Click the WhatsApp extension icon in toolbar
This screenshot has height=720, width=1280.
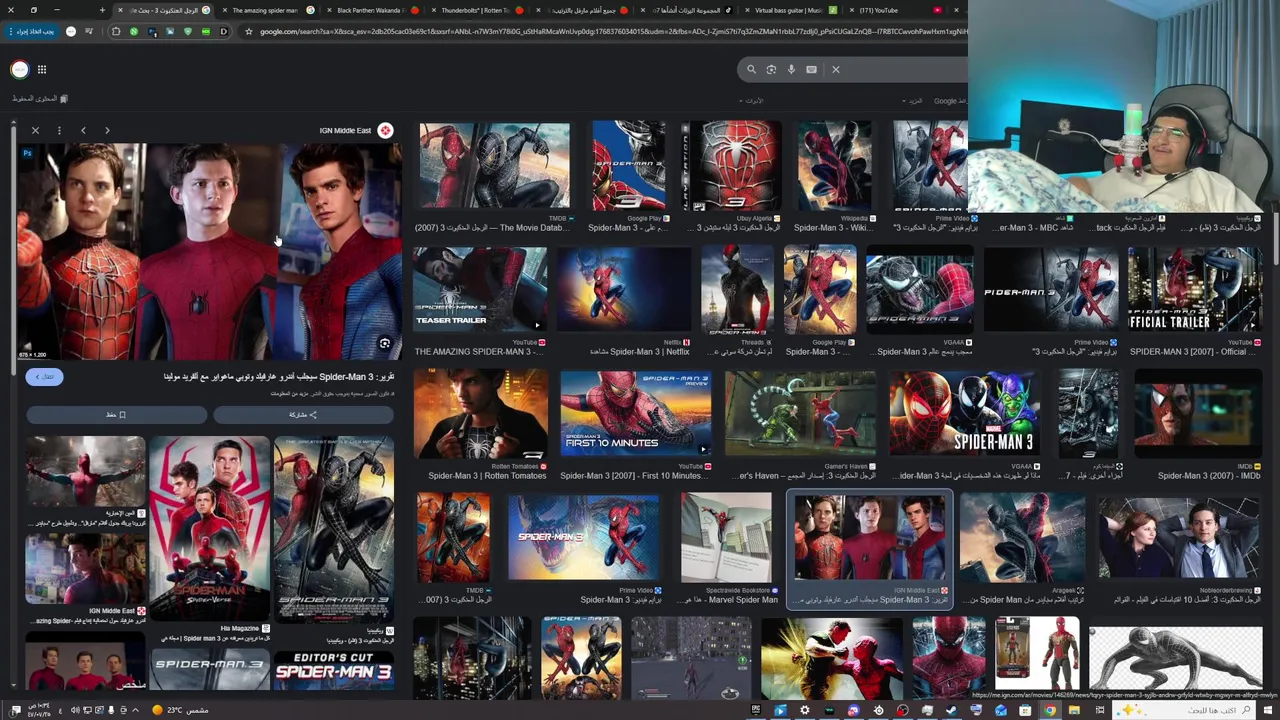(x=133, y=31)
